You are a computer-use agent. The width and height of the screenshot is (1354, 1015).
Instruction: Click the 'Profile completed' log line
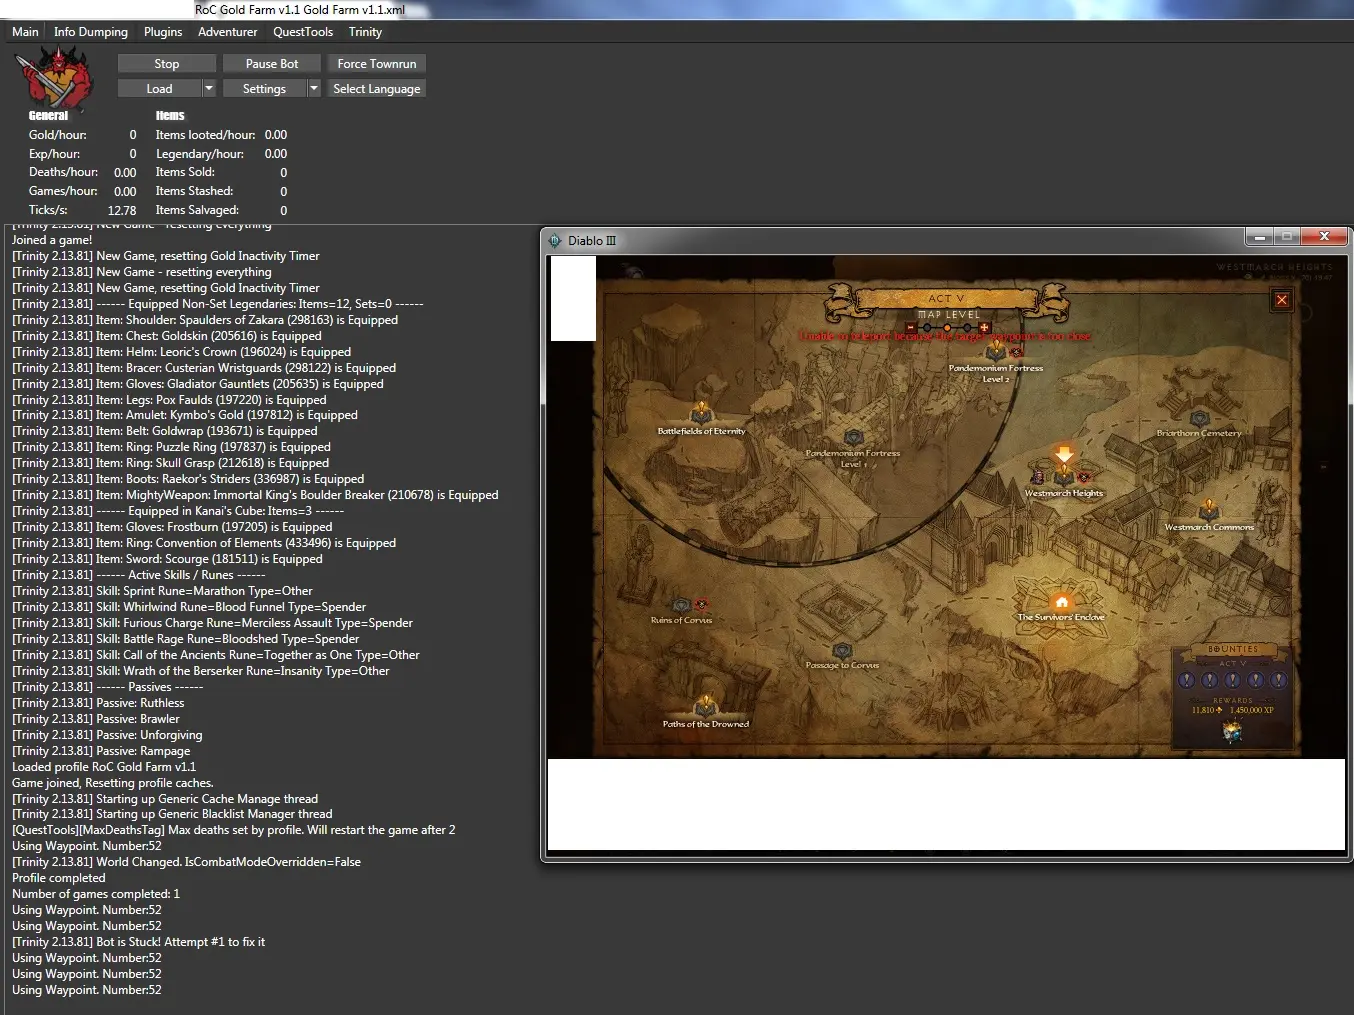[x=59, y=878]
